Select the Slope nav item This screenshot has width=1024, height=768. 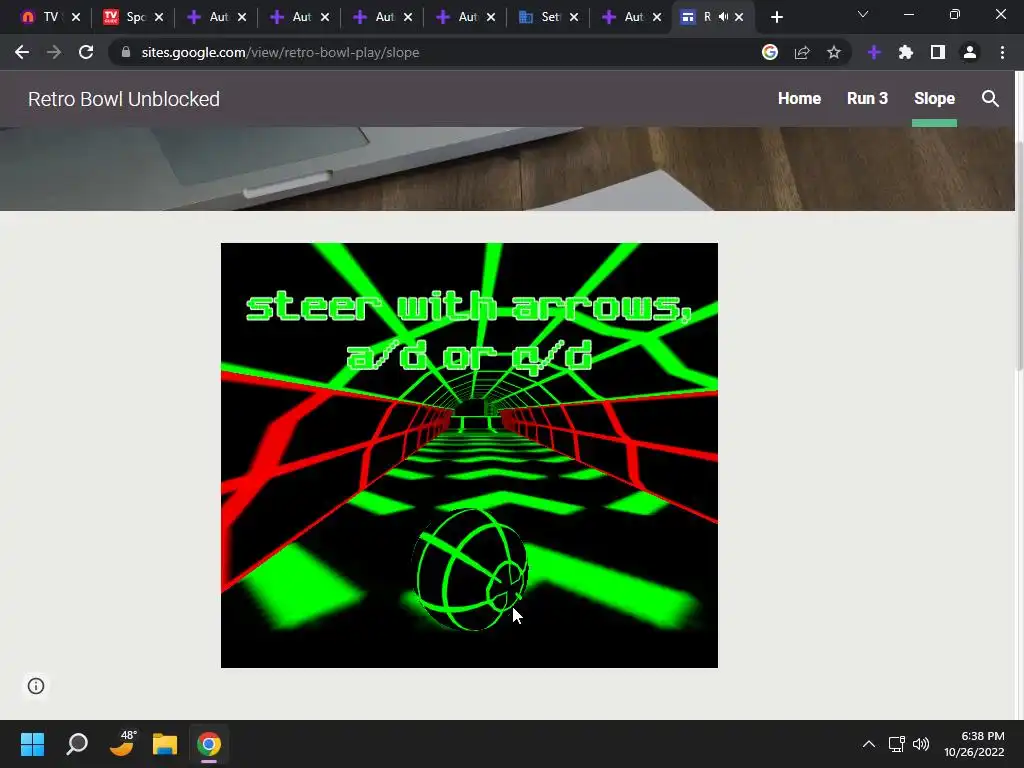coord(934,99)
